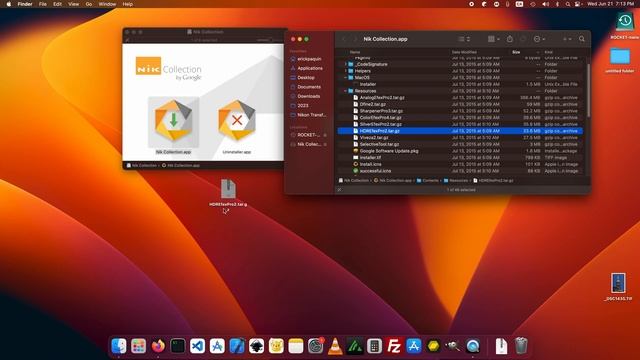Viewport: 640px width, 360px height.
Task: Click the Finder list vertical scrollbar
Action: click(588, 90)
